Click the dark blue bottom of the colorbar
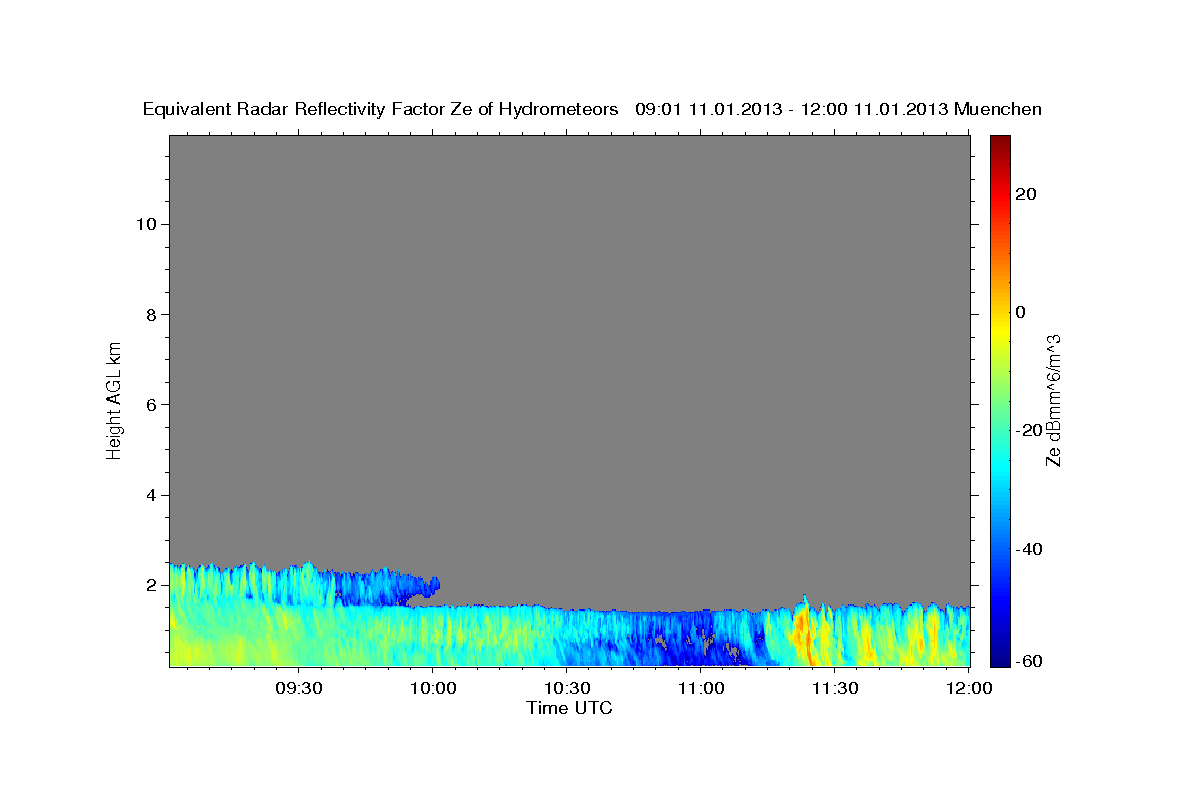Image resolution: width=1200 pixels, height=800 pixels. tap(999, 658)
